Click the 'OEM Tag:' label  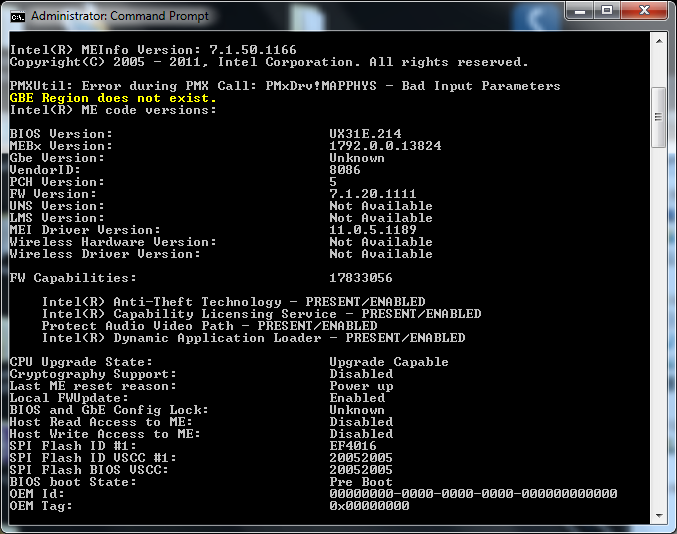41,506
